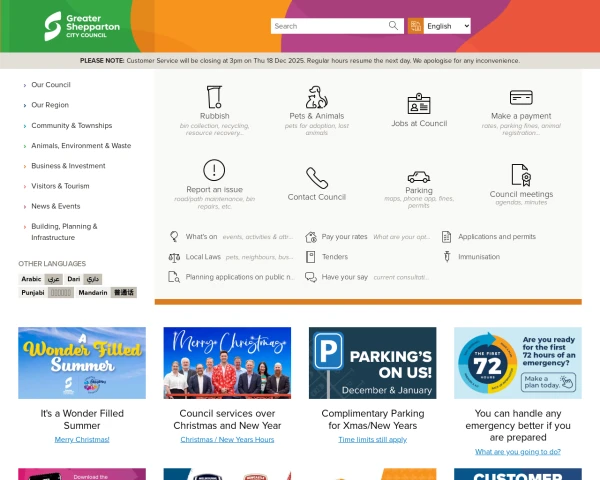Expand the Visitors & Tourism arrow
600x480 pixels.
coord(25,187)
